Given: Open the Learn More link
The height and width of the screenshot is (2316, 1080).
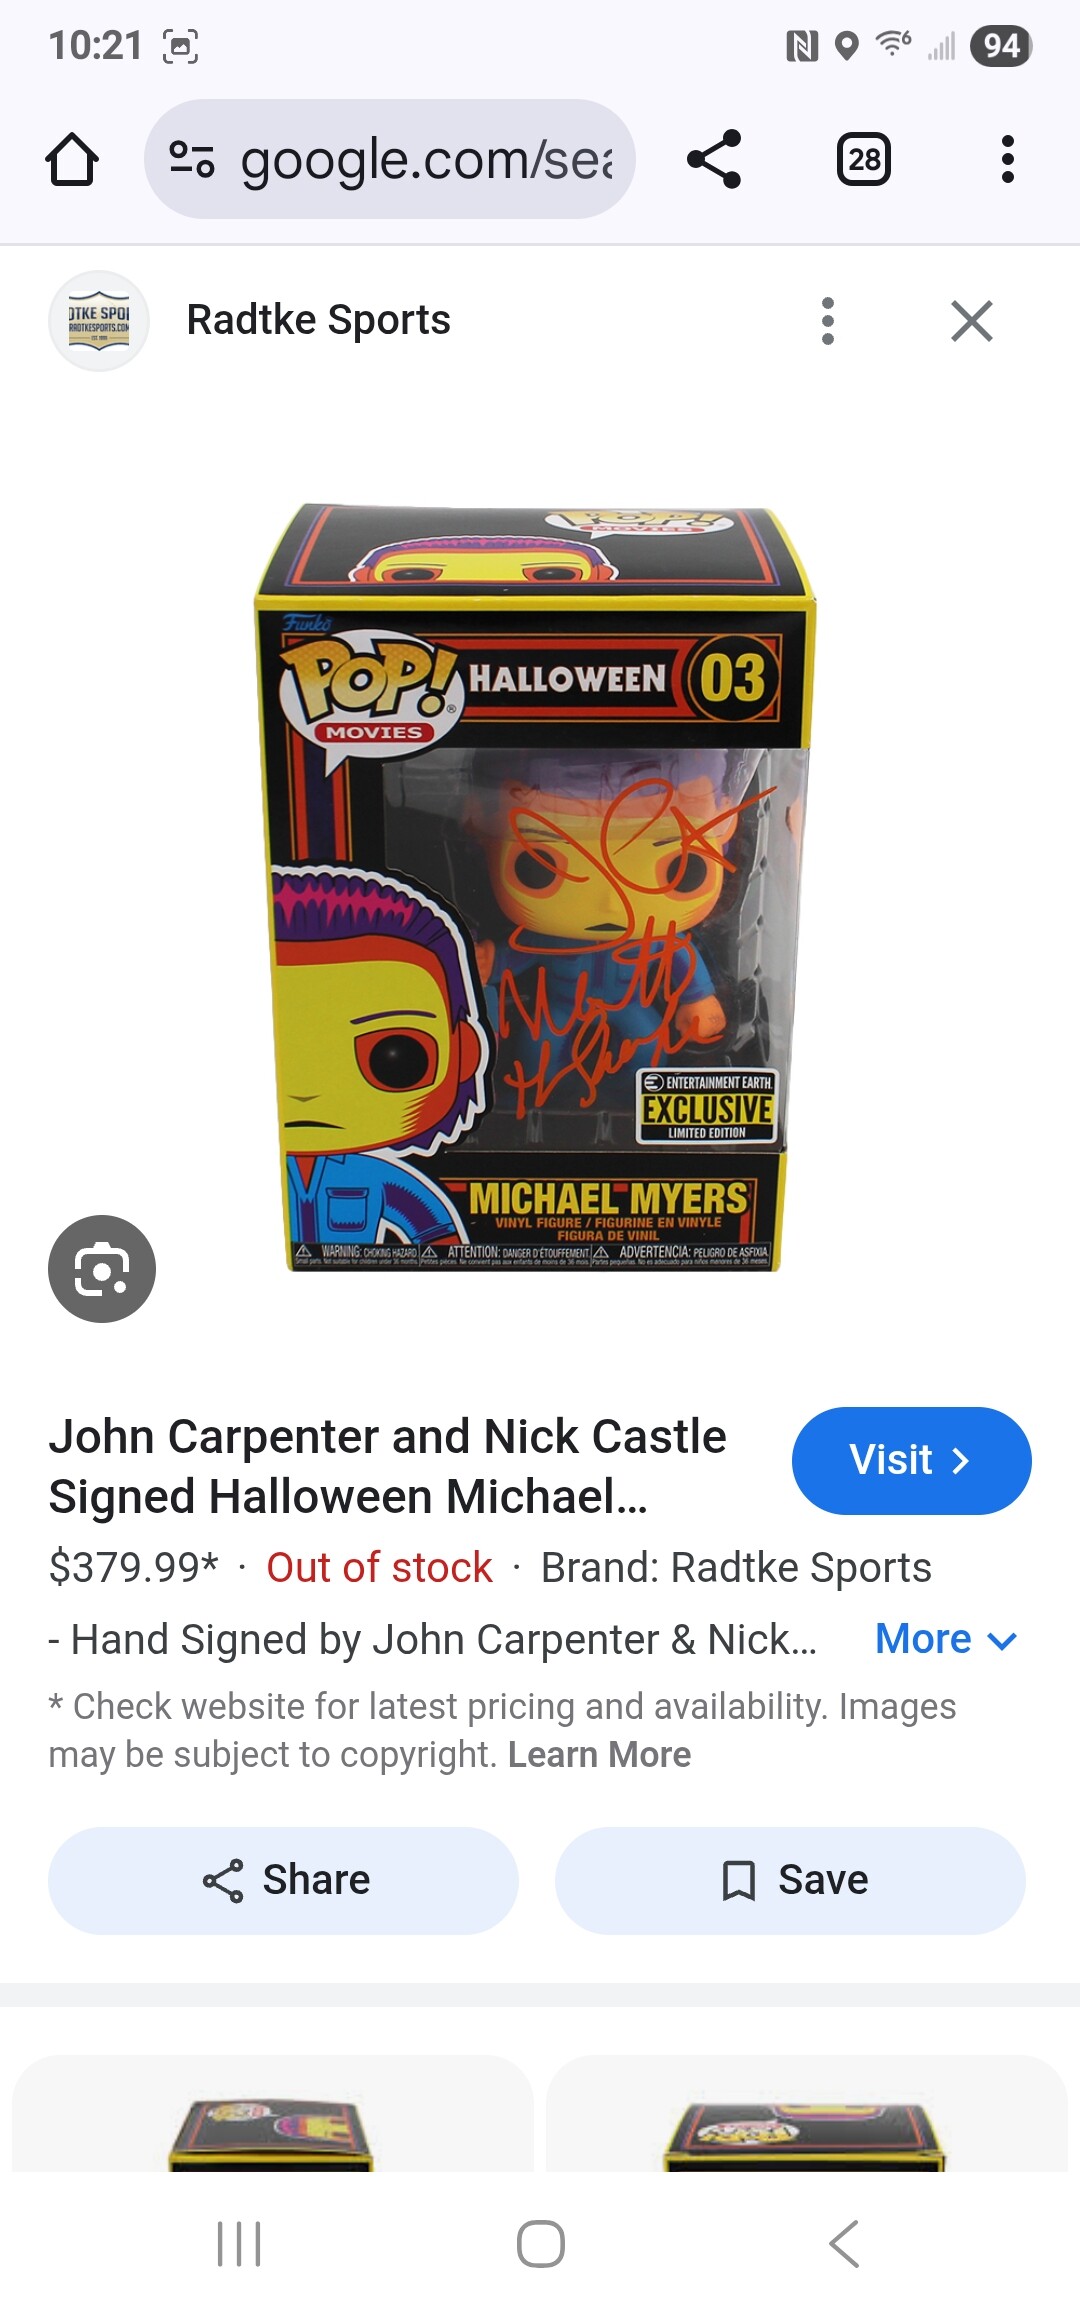Looking at the screenshot, I should [599, 1754].
